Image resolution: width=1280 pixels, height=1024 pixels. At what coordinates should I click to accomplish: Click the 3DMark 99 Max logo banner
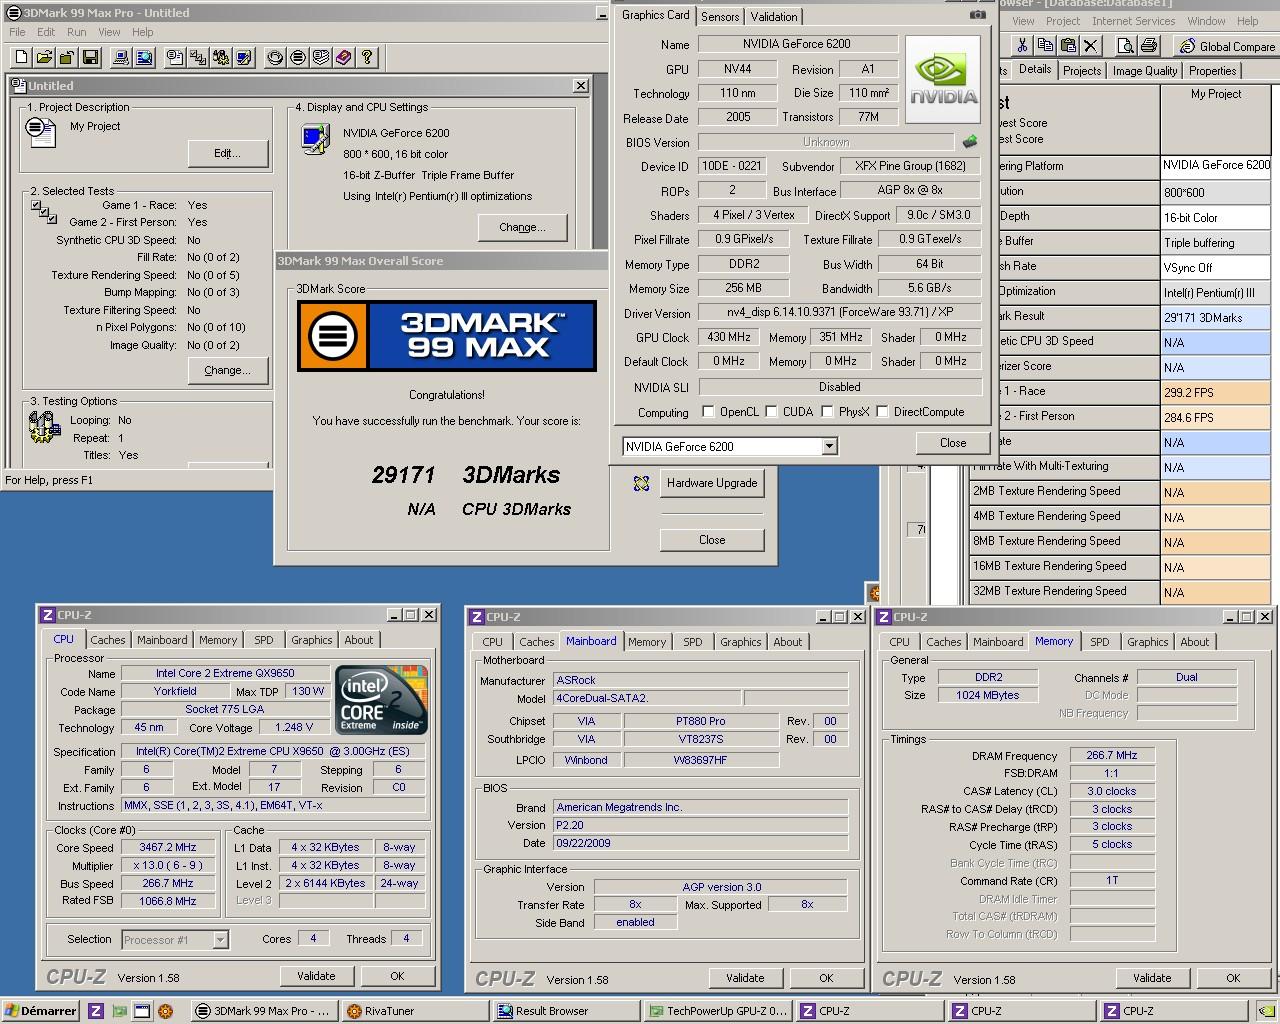pyautogui.click(x=447, y=336)
